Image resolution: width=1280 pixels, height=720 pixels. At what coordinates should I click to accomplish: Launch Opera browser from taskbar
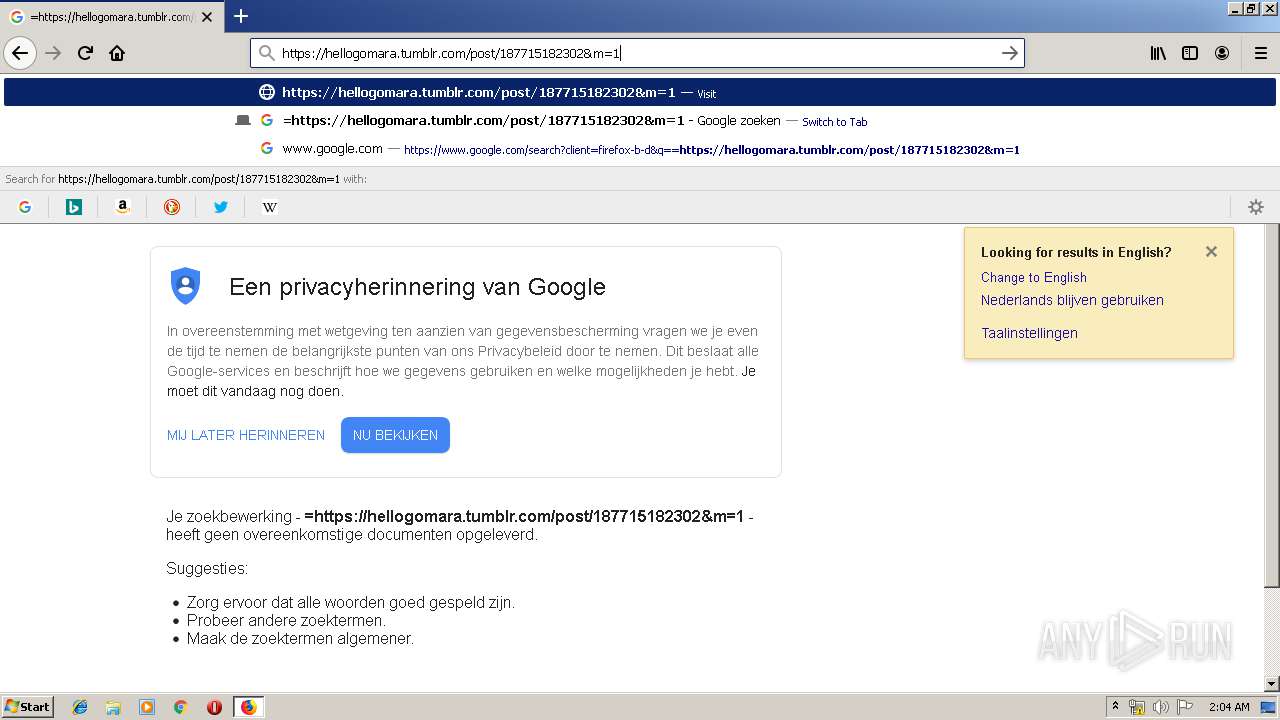click(x=214, y=707)
